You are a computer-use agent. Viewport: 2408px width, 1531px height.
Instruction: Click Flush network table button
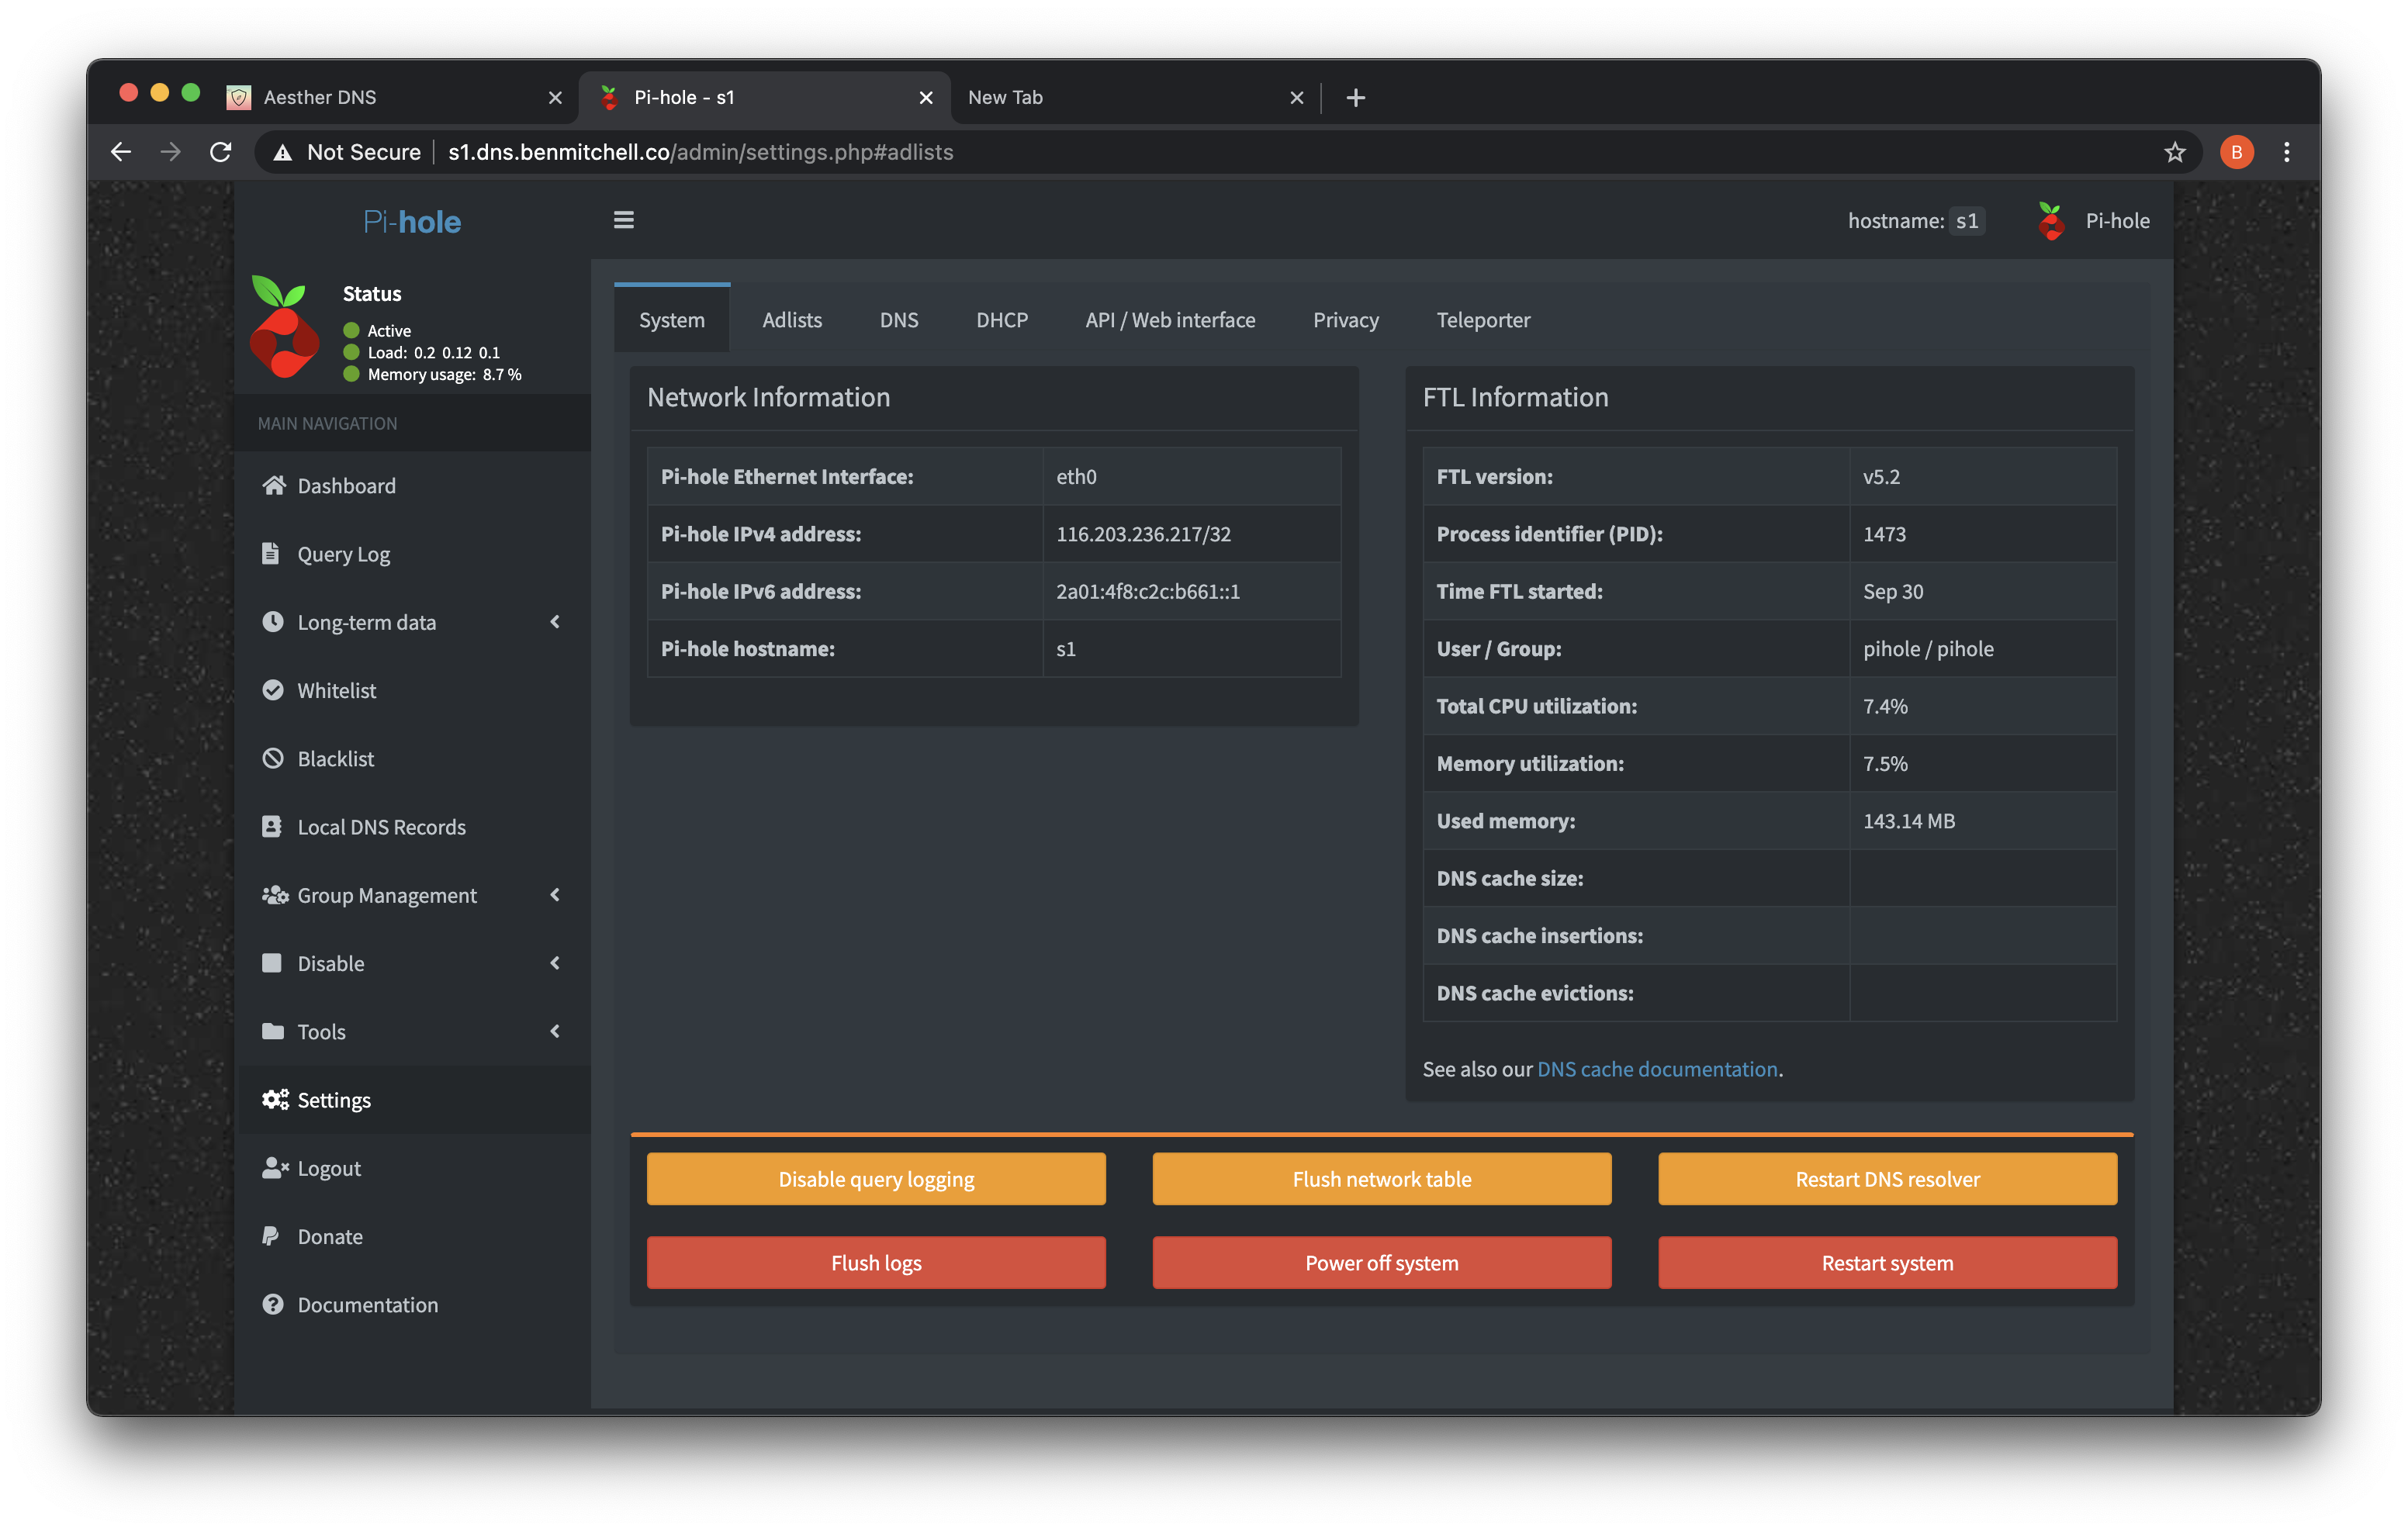click(x=1382, y=1178)
